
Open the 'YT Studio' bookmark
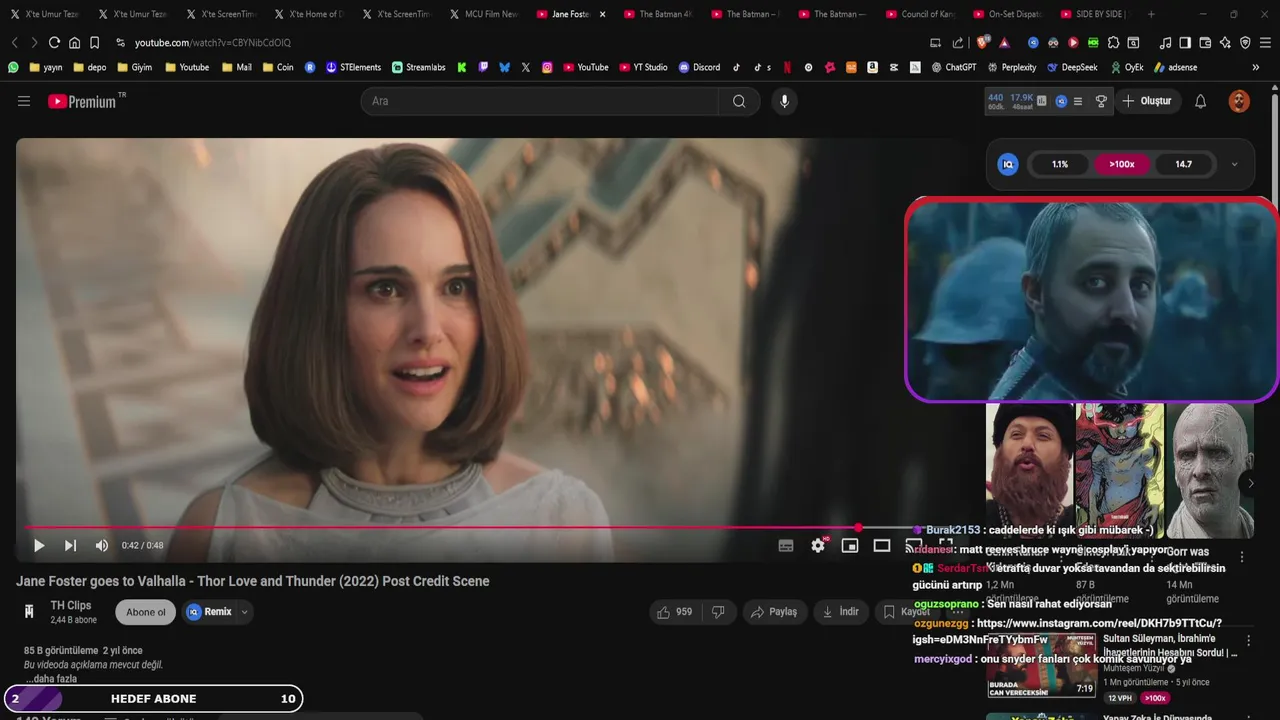[642, 67]
